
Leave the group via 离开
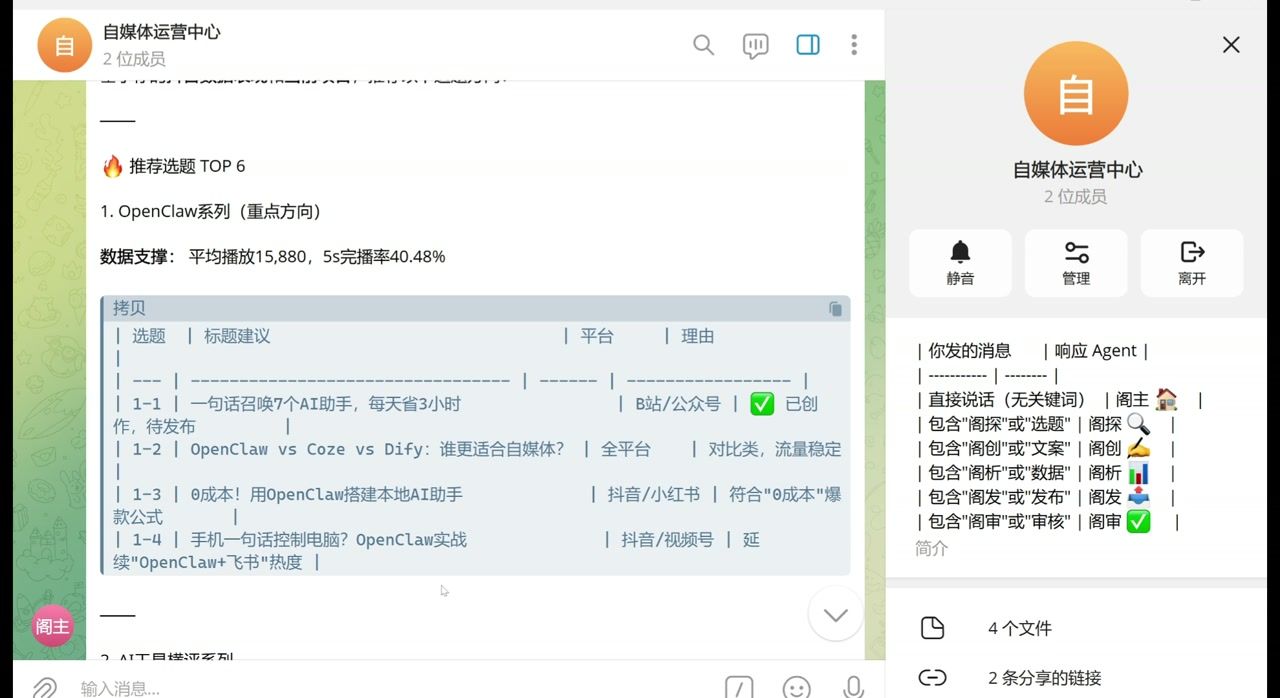click(x=1191, y=262)
